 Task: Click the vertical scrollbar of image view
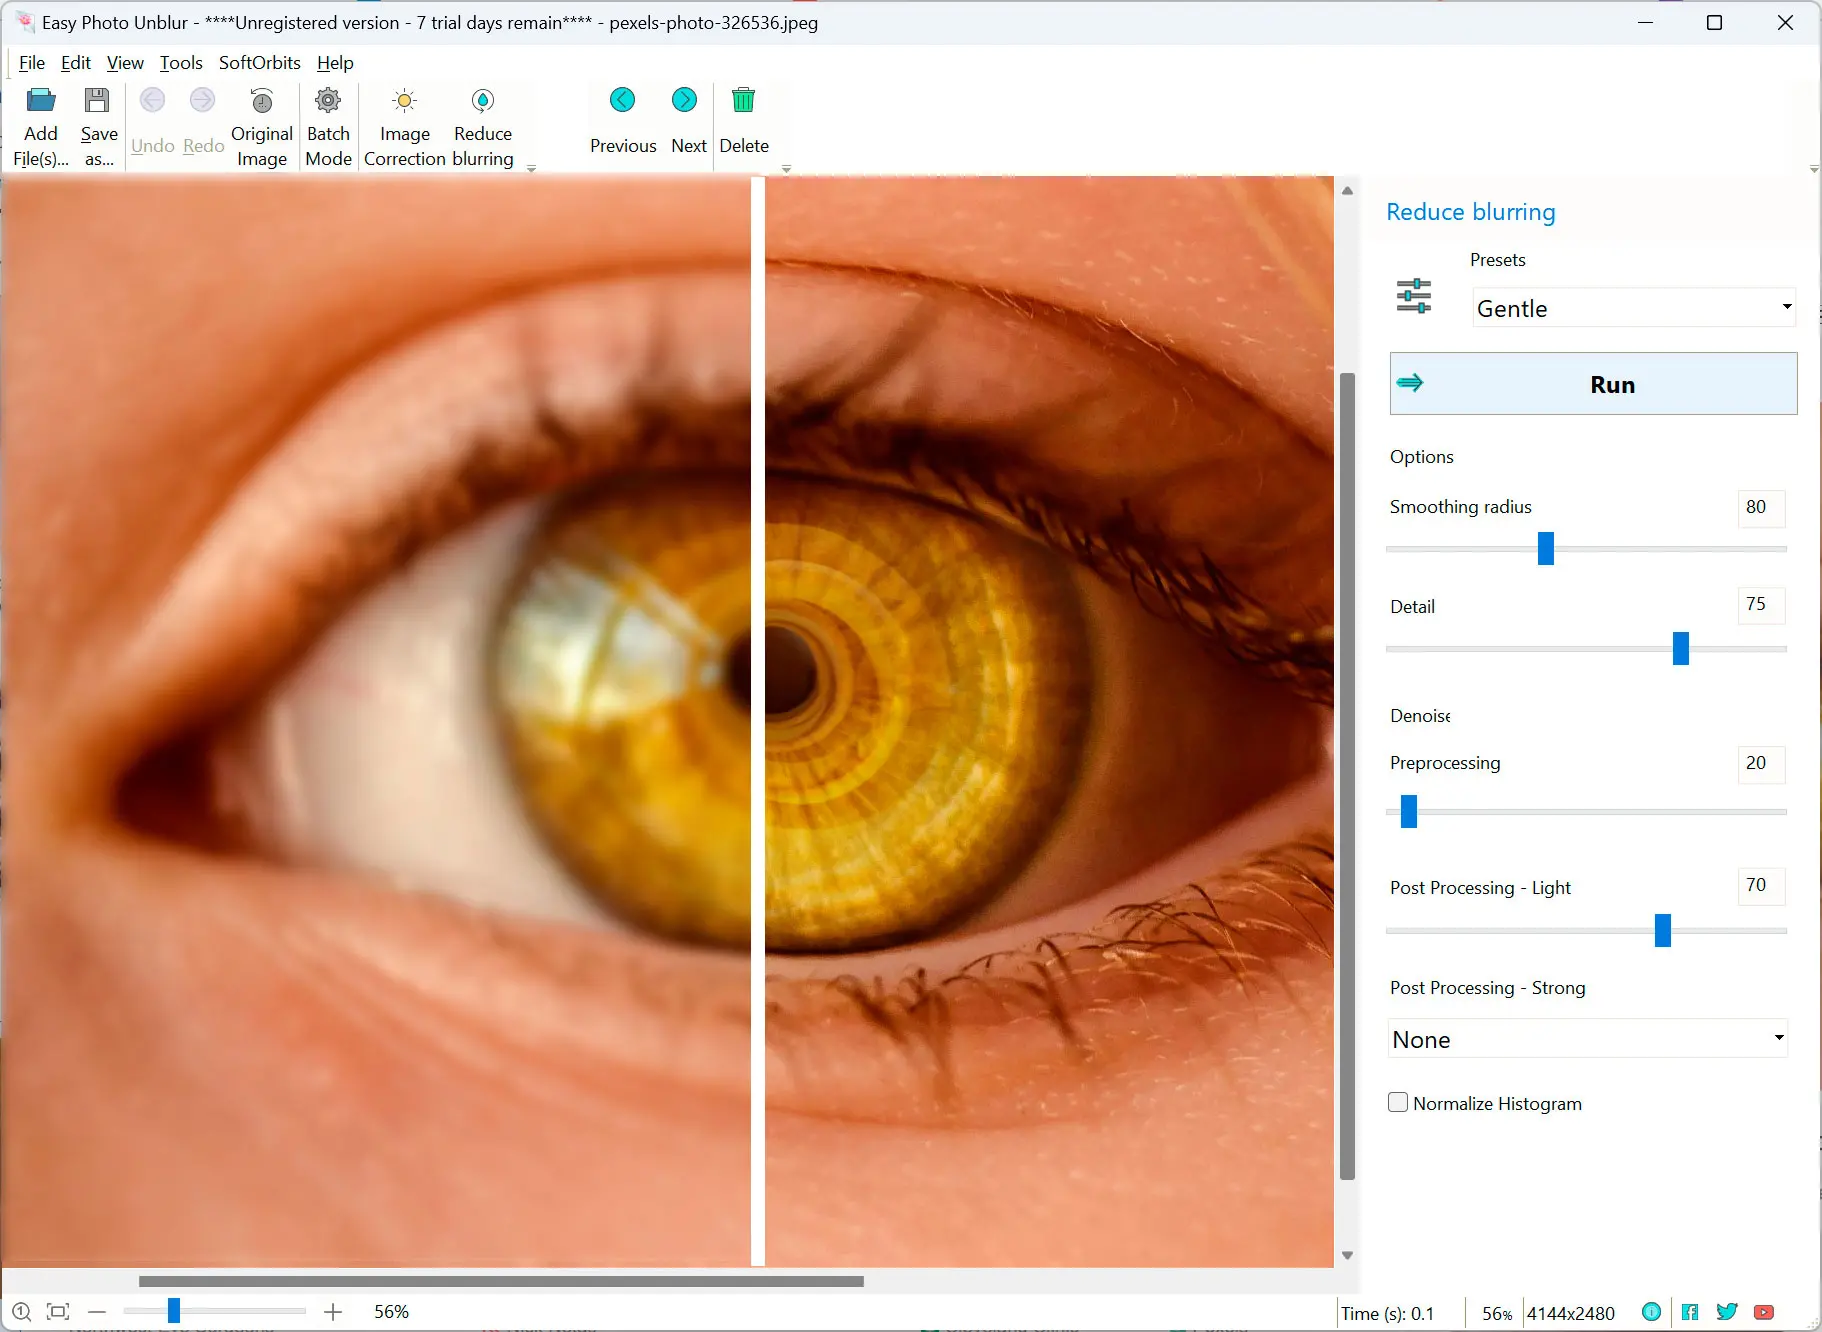(1347, 776)
